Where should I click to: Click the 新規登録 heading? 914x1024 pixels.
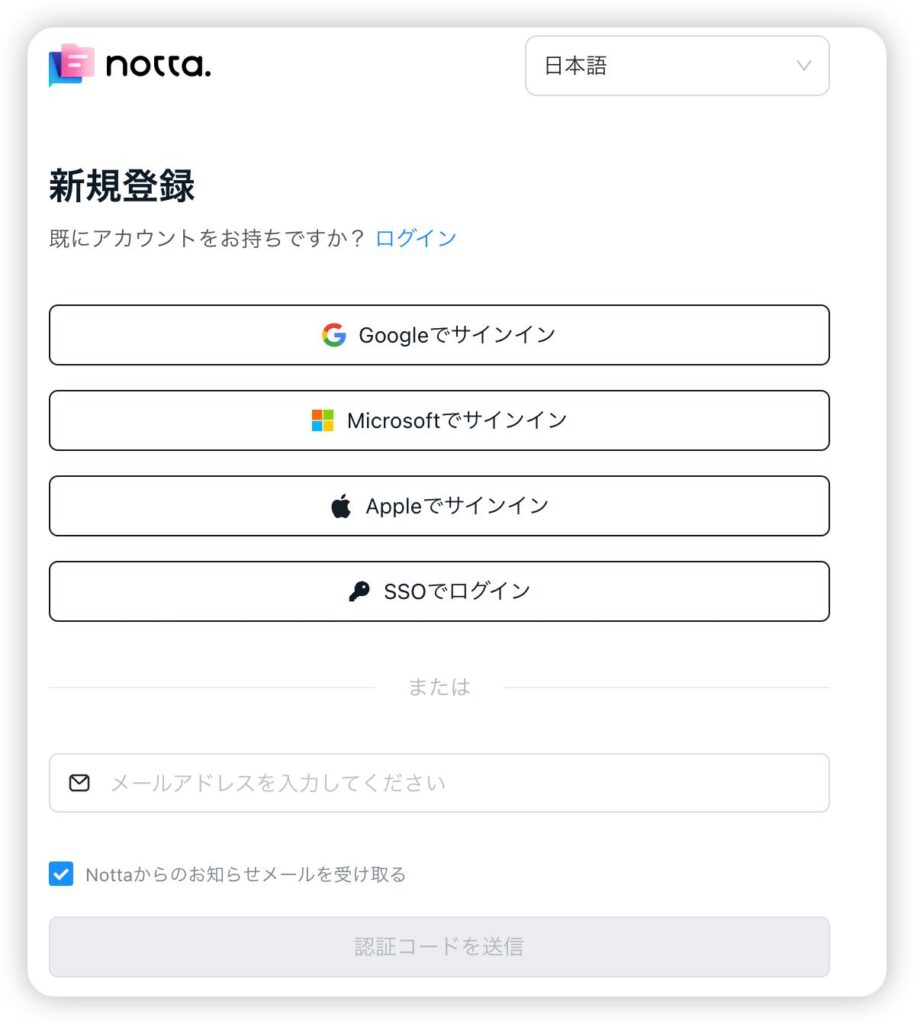coord(122,187)
